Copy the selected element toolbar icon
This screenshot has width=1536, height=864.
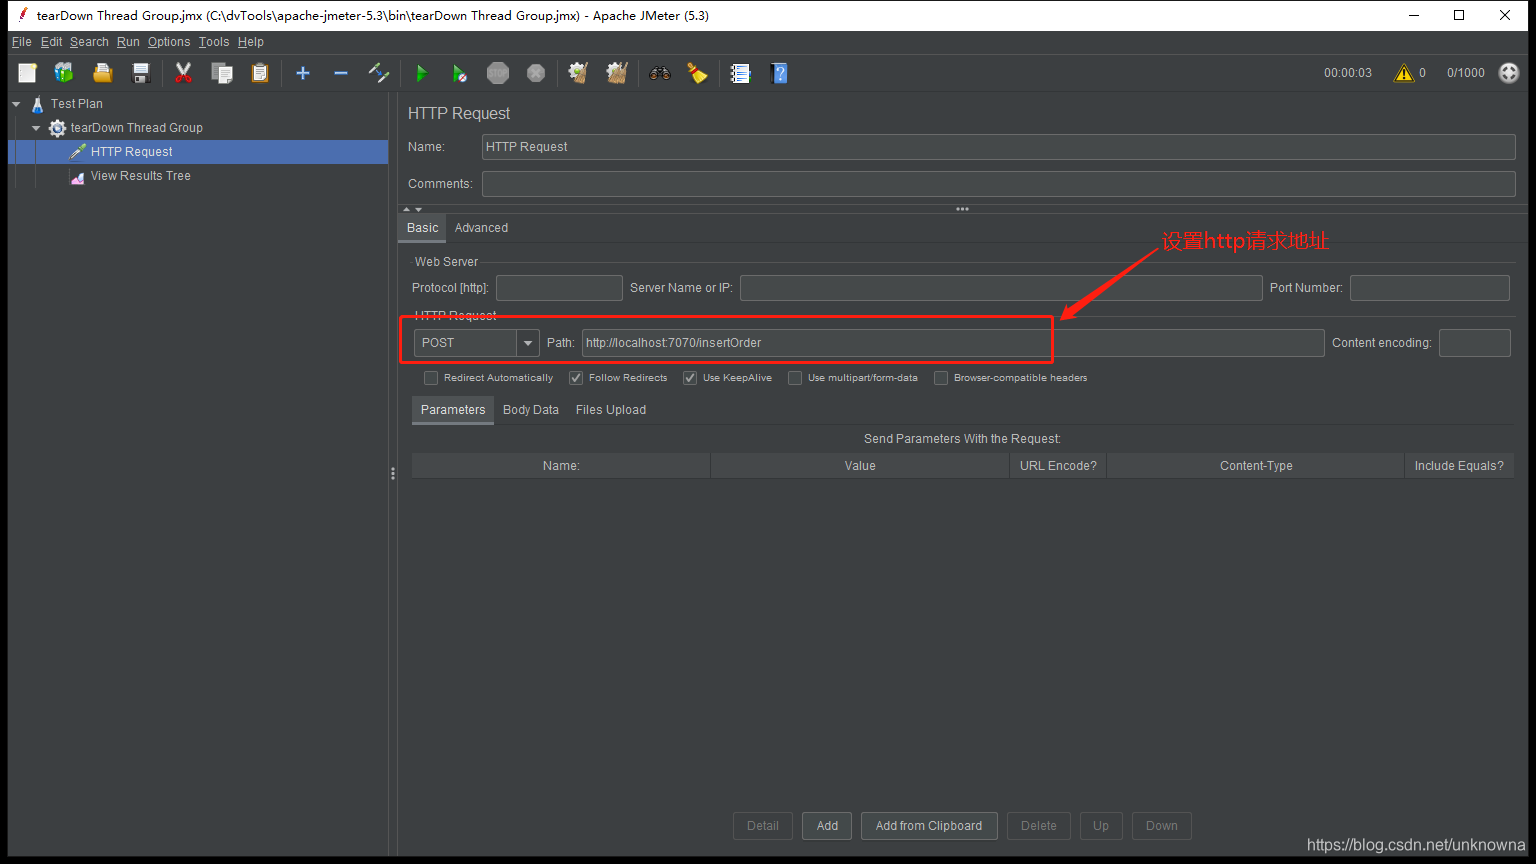[x=221, y=73]
